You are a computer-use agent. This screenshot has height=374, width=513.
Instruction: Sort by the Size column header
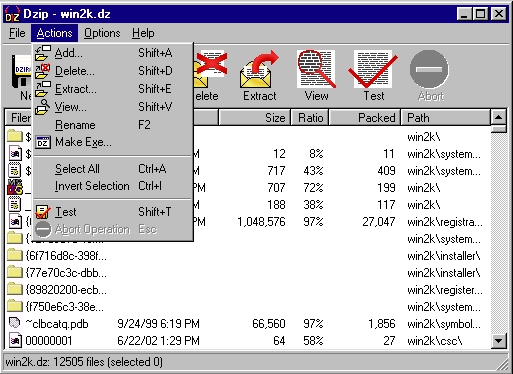click(255, 118)
